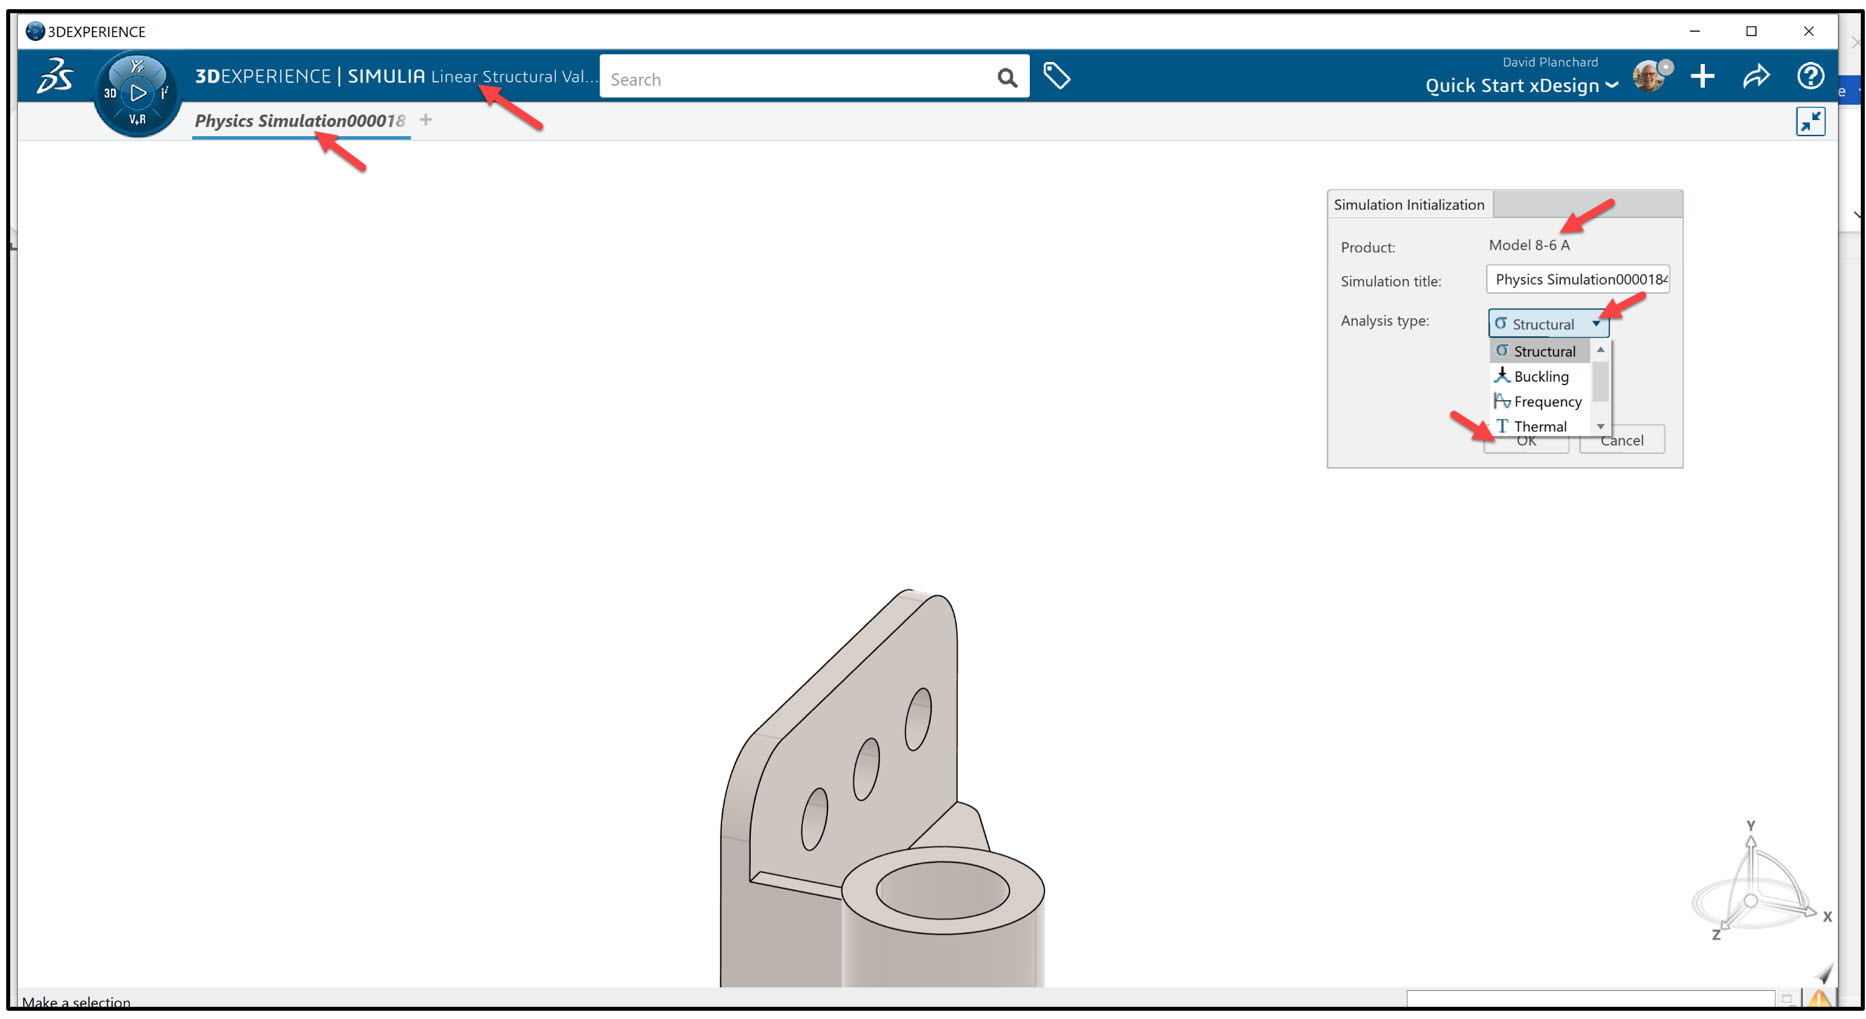Click the circular 3D play compass icon

pyautogui.click(x=136, y=93)
